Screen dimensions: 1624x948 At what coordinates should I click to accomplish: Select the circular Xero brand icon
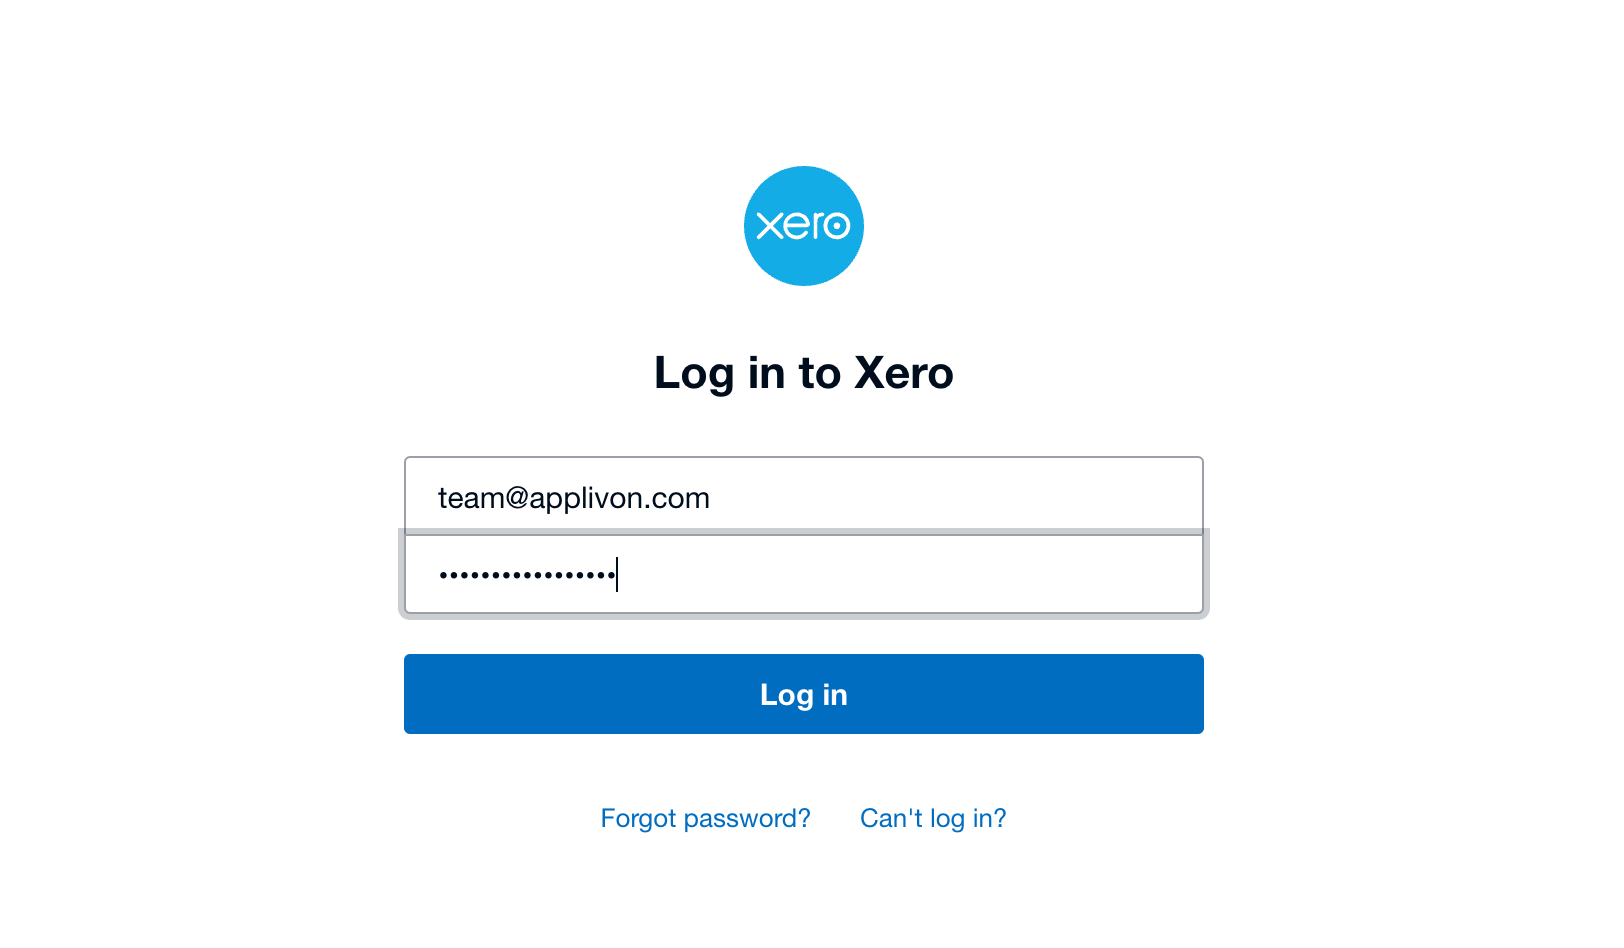click(x=803, y=226)
